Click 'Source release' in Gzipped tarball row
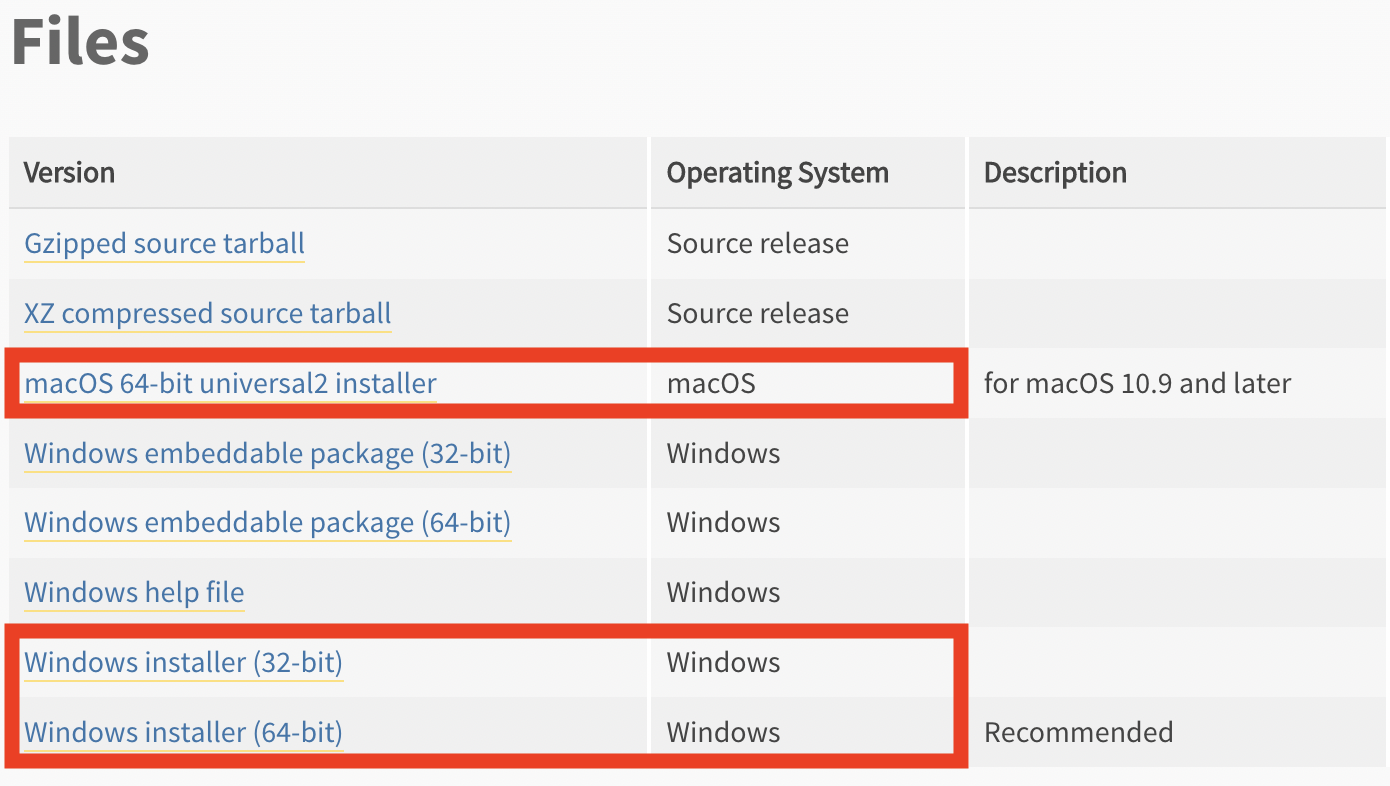Viewport: 1390px width, 786px height. click(758, 244)
